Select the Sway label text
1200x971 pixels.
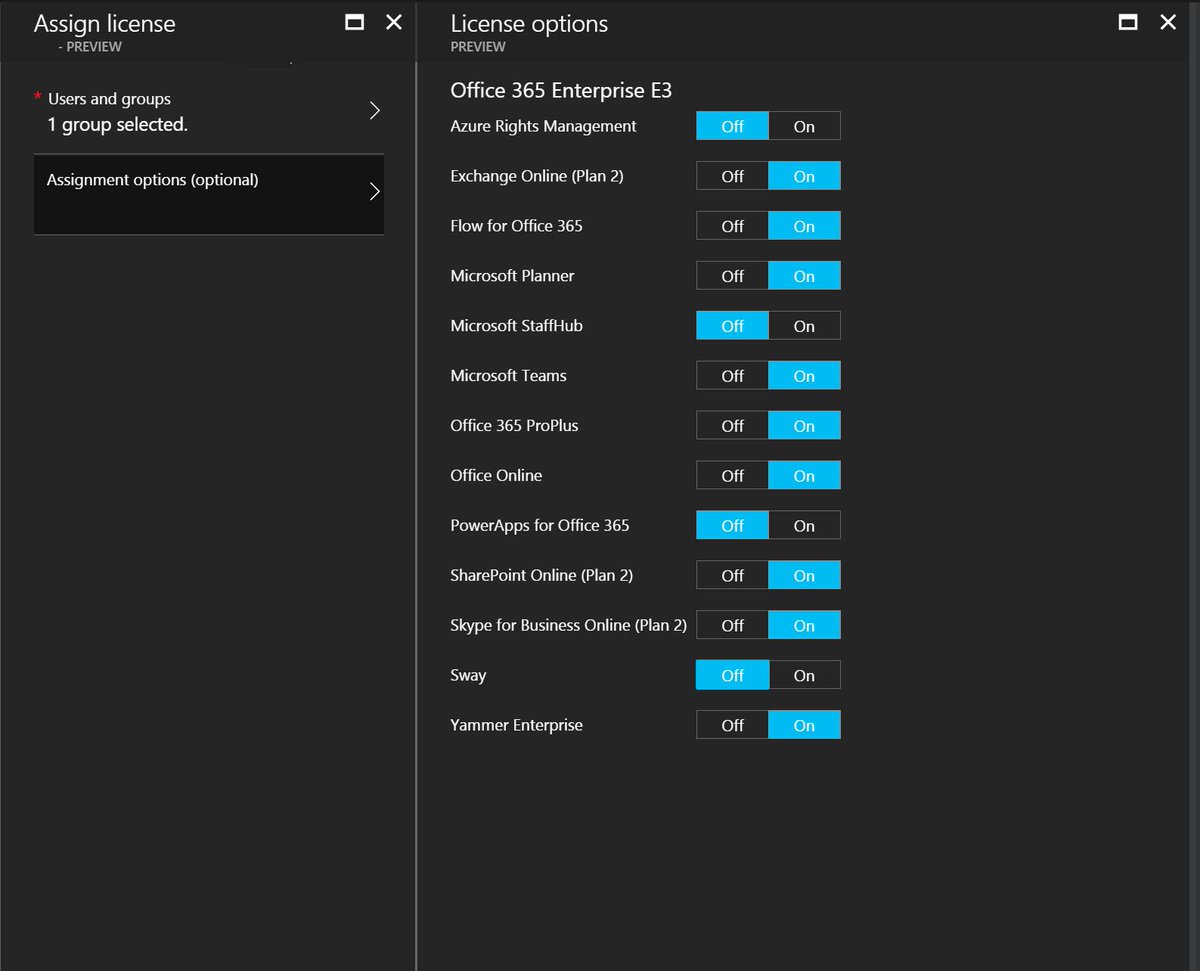[468, 676]
